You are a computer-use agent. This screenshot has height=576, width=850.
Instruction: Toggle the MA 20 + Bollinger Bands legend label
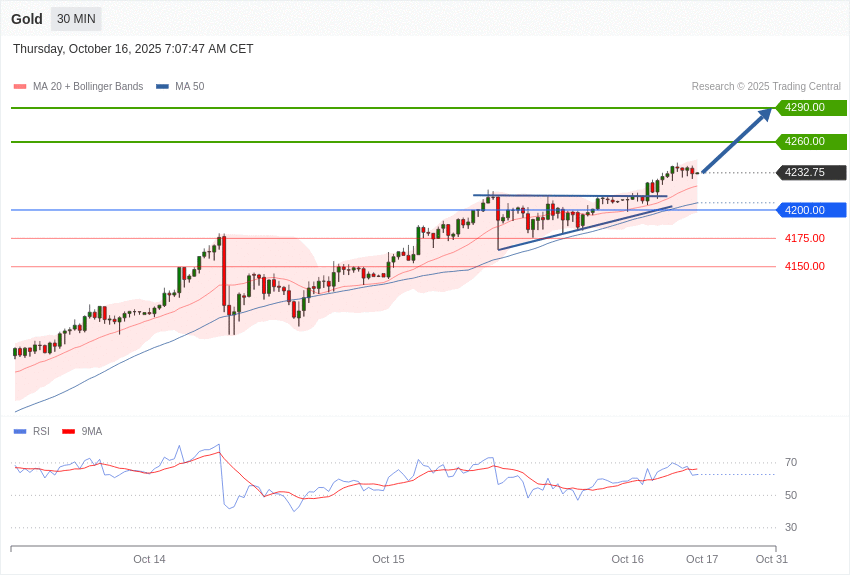click(x=88, y=87)
